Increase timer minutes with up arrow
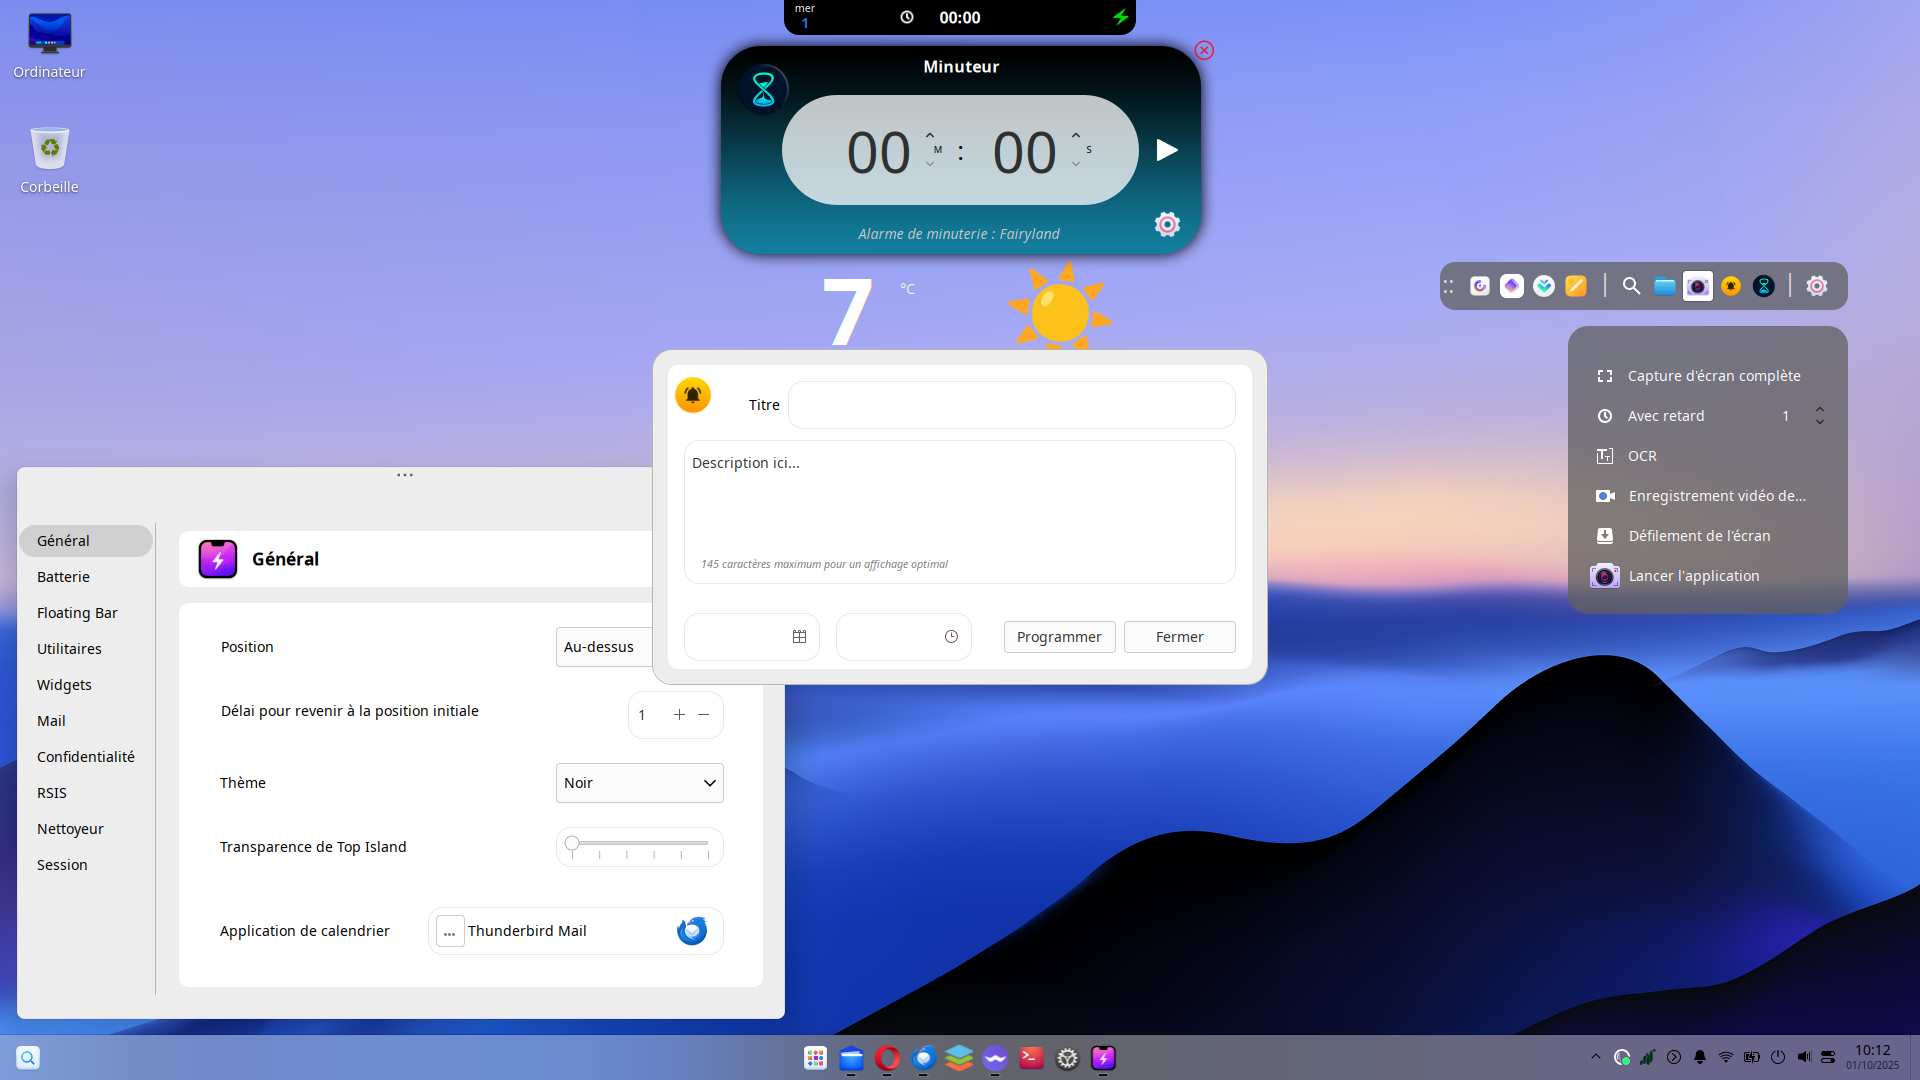 [930, 135]
